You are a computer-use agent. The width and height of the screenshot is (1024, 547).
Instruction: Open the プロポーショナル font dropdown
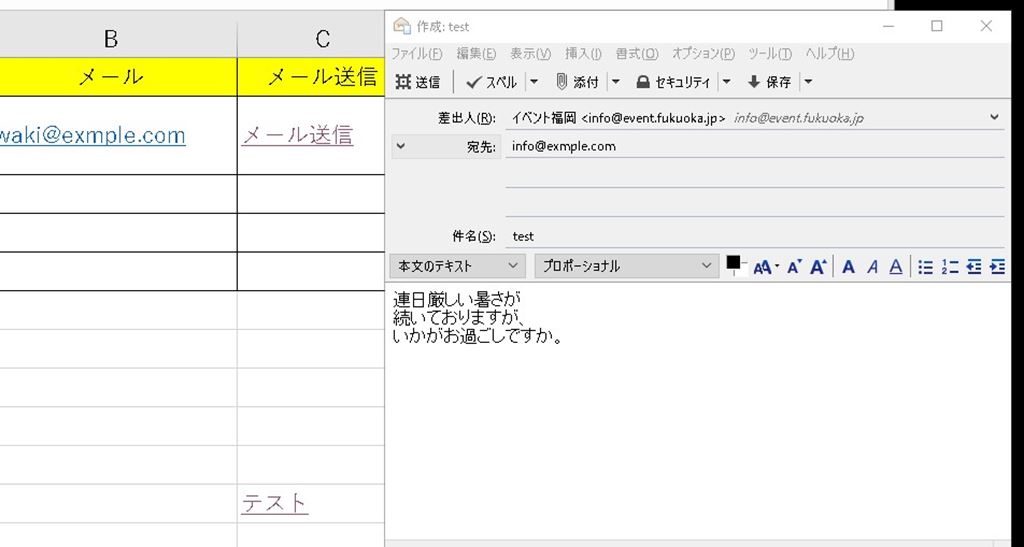coord(626,266)
